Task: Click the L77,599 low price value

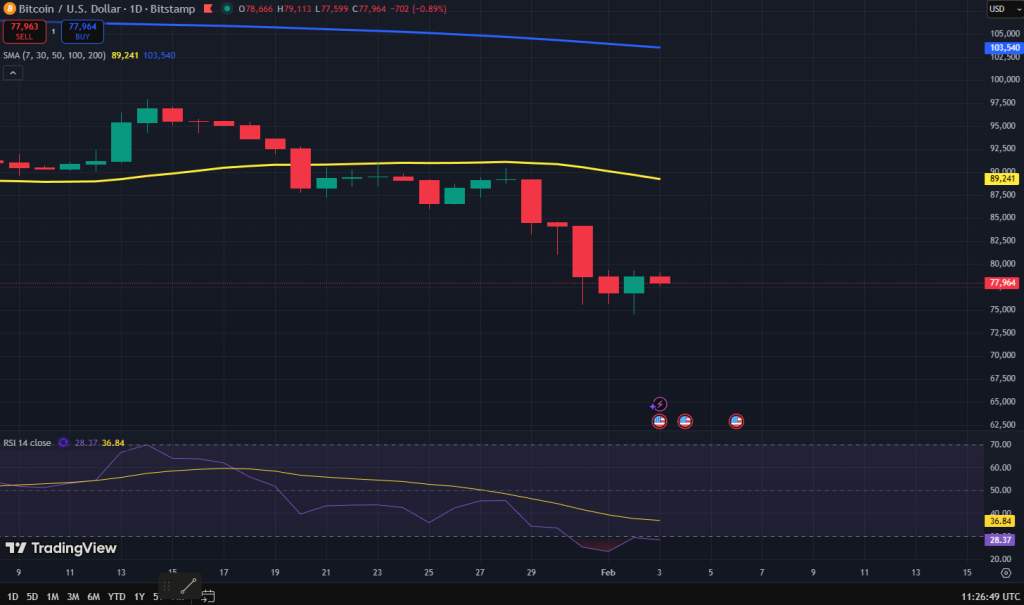Action: click(332, 9)
